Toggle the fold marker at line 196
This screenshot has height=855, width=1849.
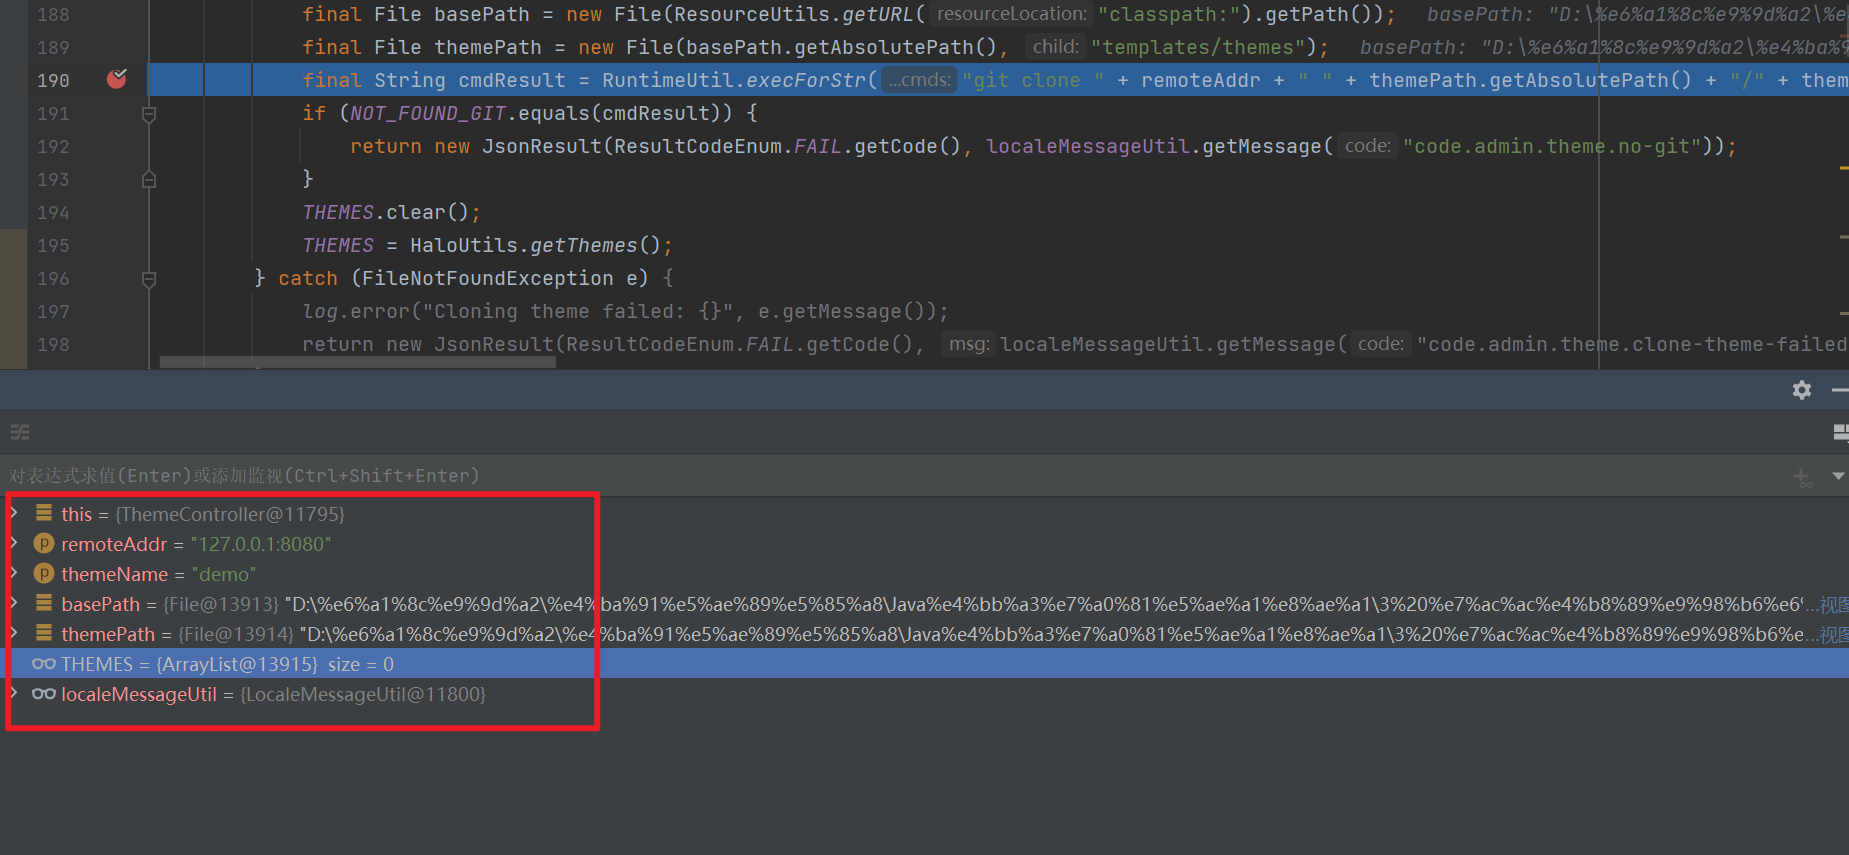click(149, 279)
